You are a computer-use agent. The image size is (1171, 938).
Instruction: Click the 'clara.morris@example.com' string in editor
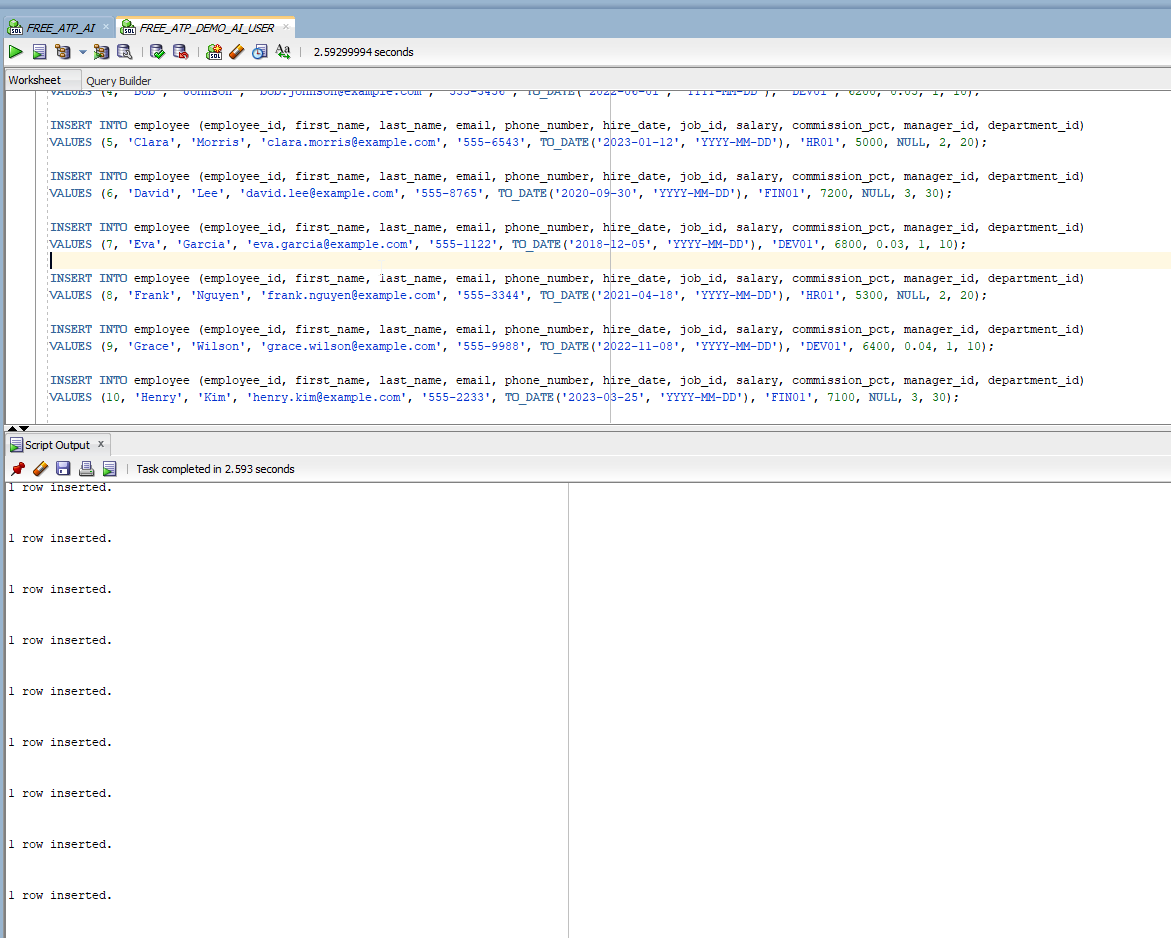351,142
